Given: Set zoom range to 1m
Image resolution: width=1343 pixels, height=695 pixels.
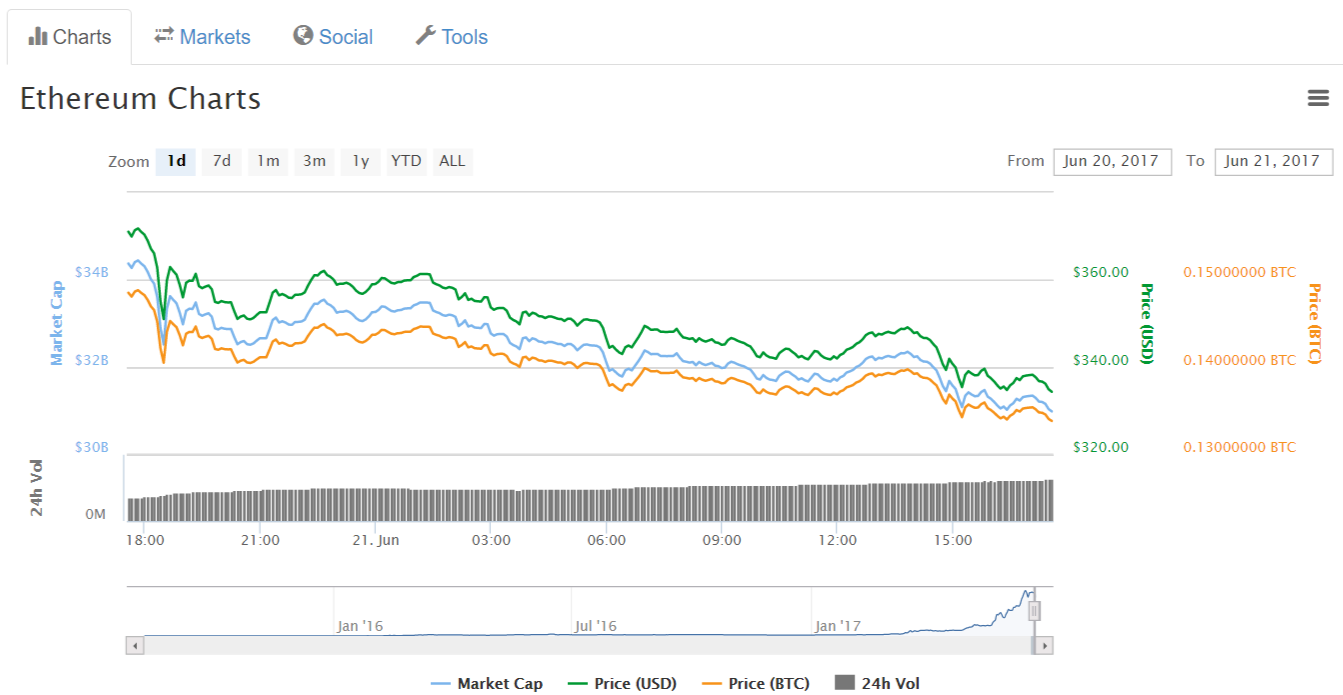Looking at the screenshot, I should pyautogui.click(x=268, y=161).
